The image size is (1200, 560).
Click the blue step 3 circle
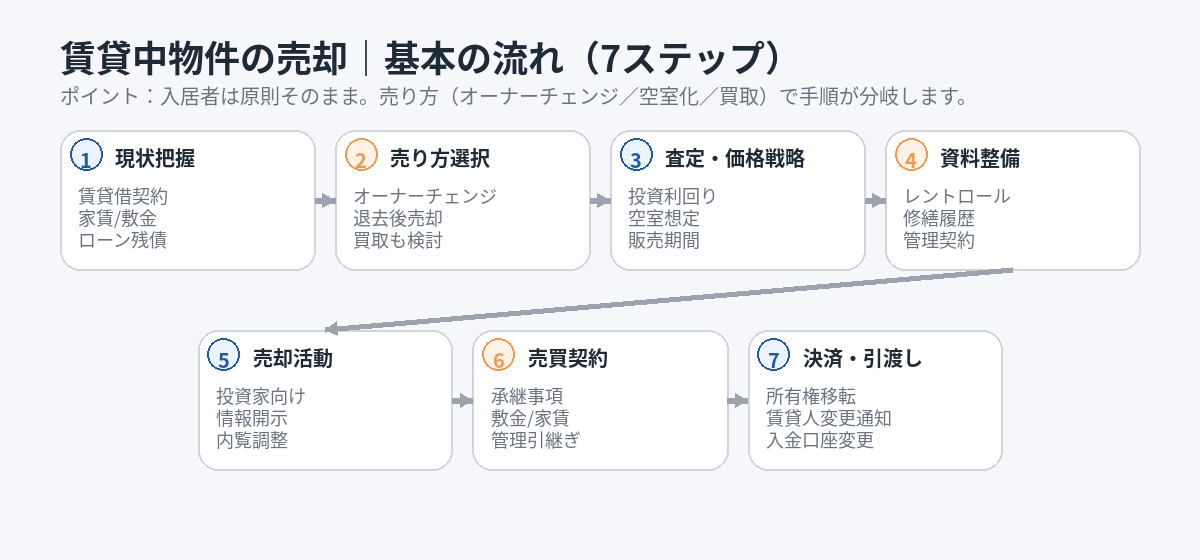coord(637,157)
